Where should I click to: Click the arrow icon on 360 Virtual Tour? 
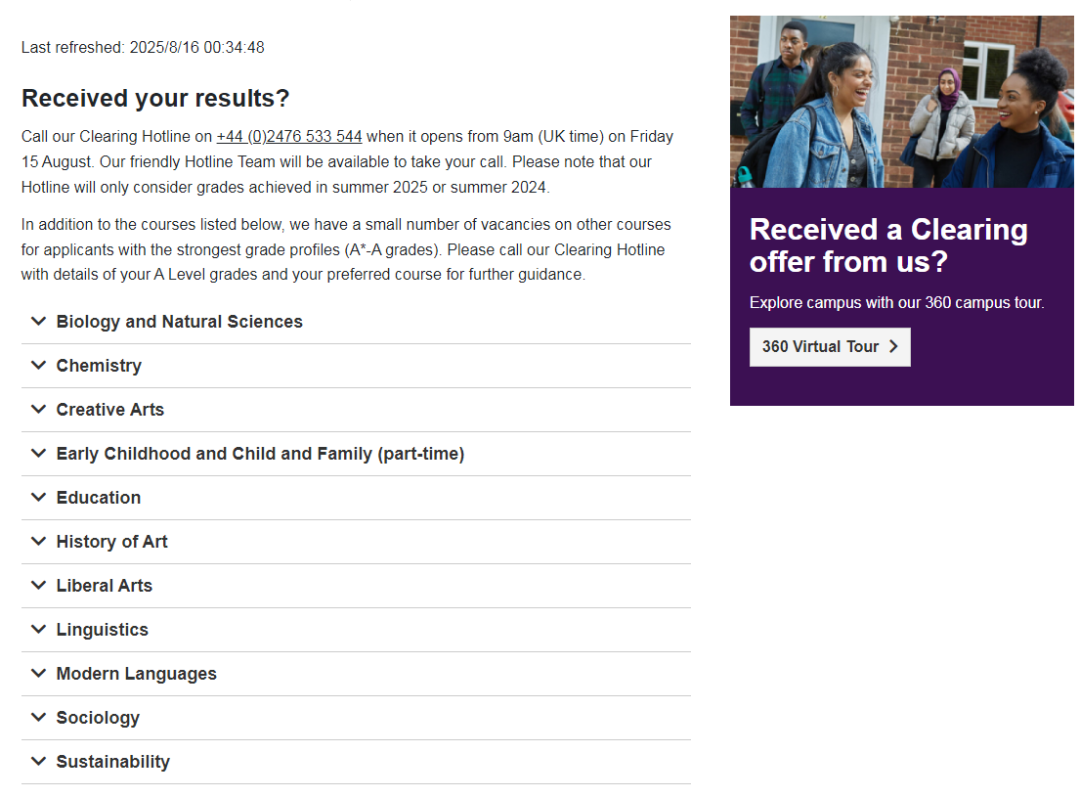893,346
